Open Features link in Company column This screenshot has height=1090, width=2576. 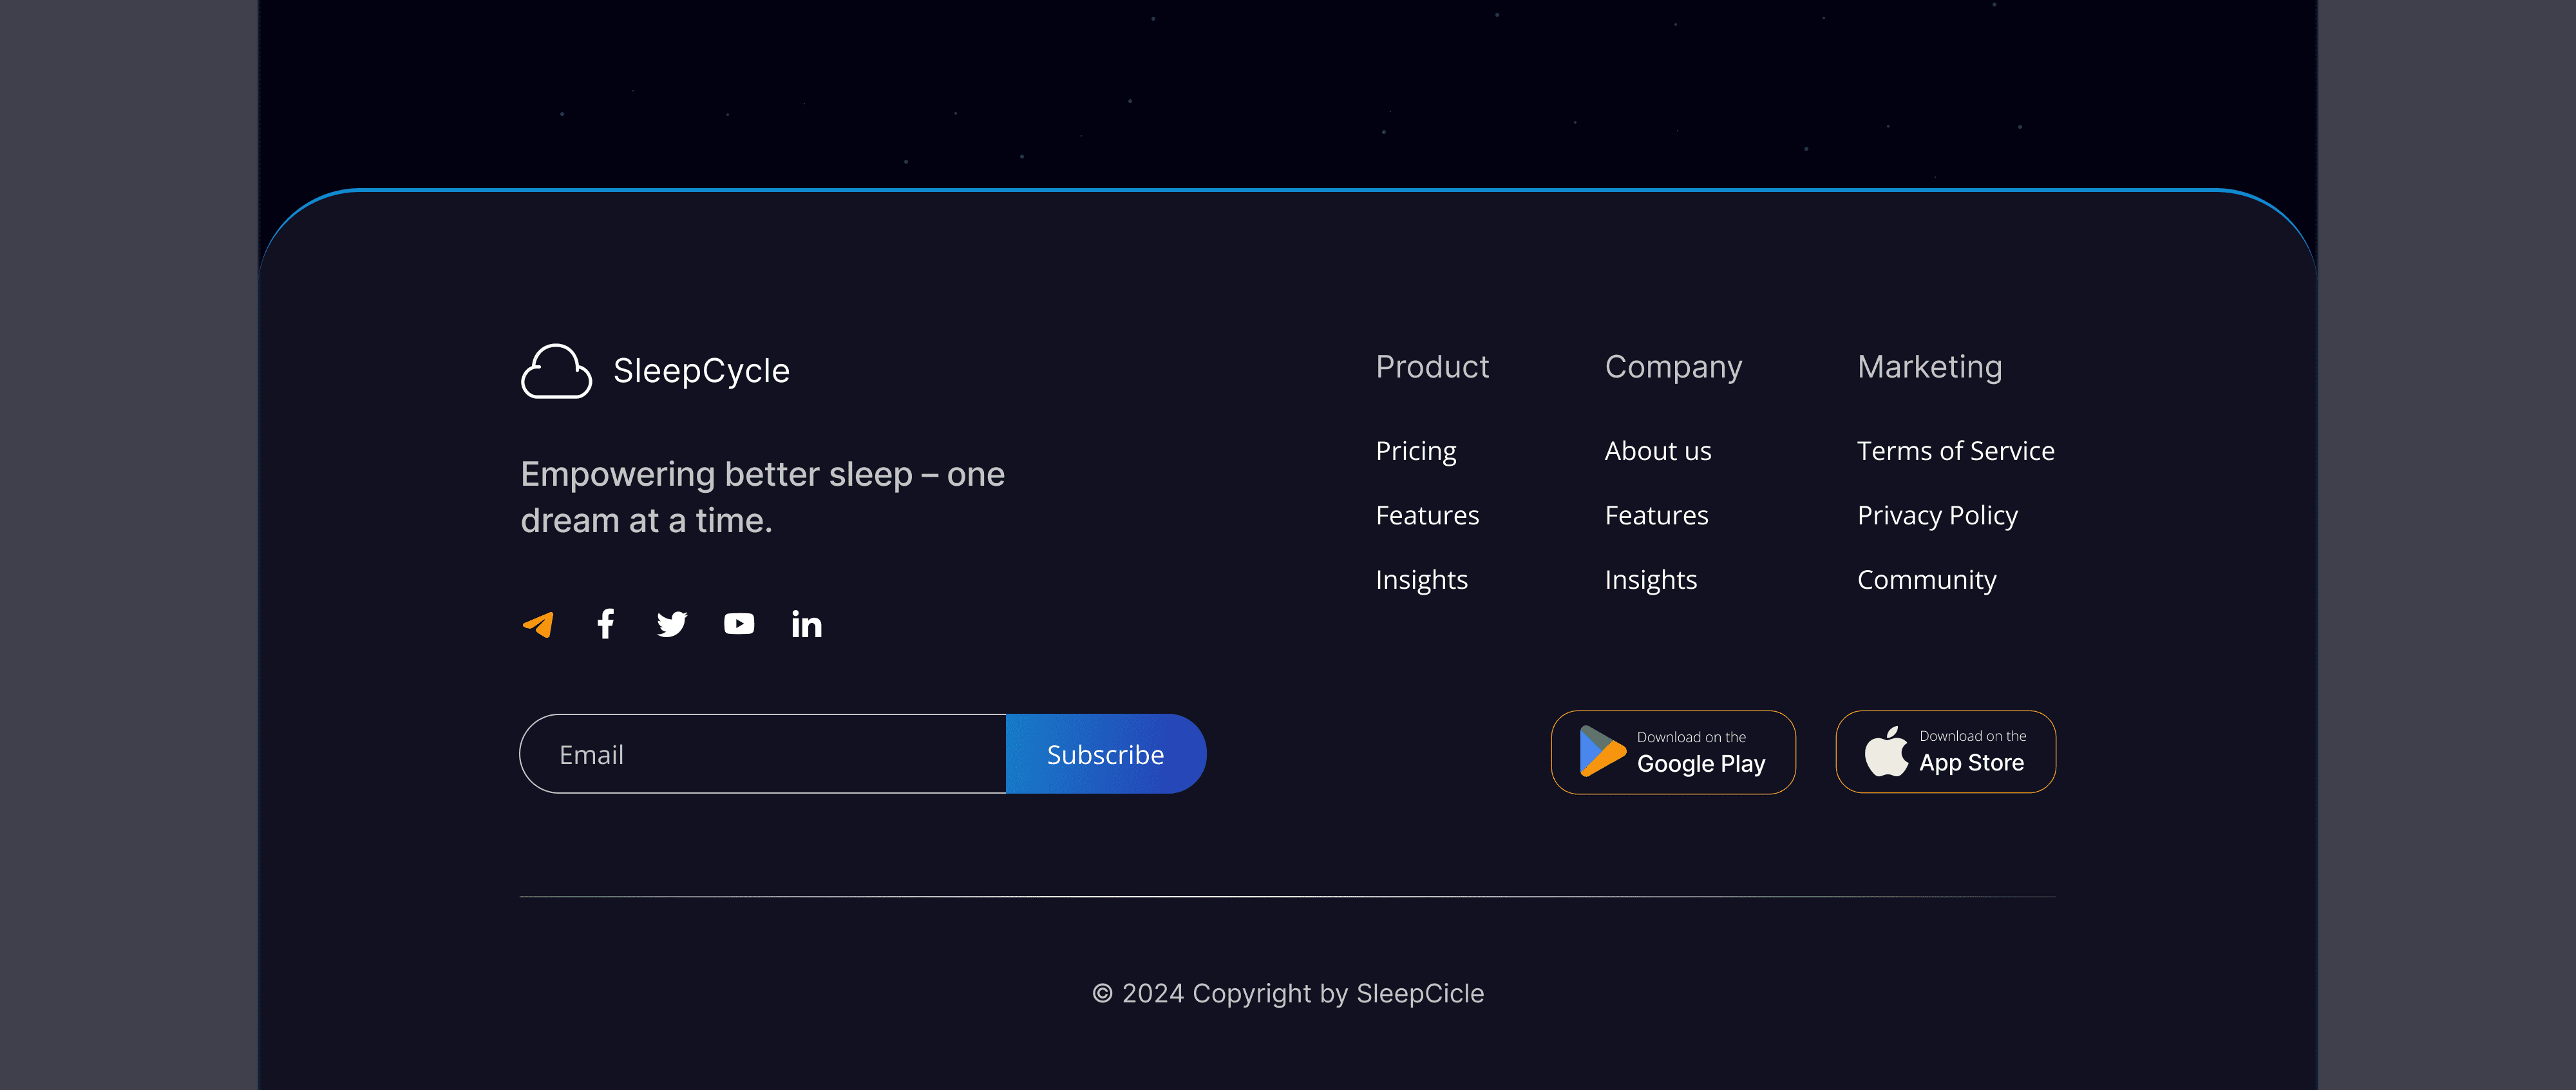1656,515
